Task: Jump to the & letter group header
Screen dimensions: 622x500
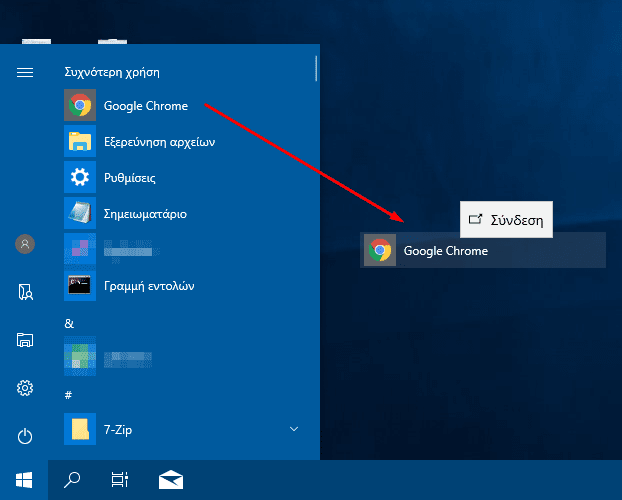Action: [x=69, y=323]
